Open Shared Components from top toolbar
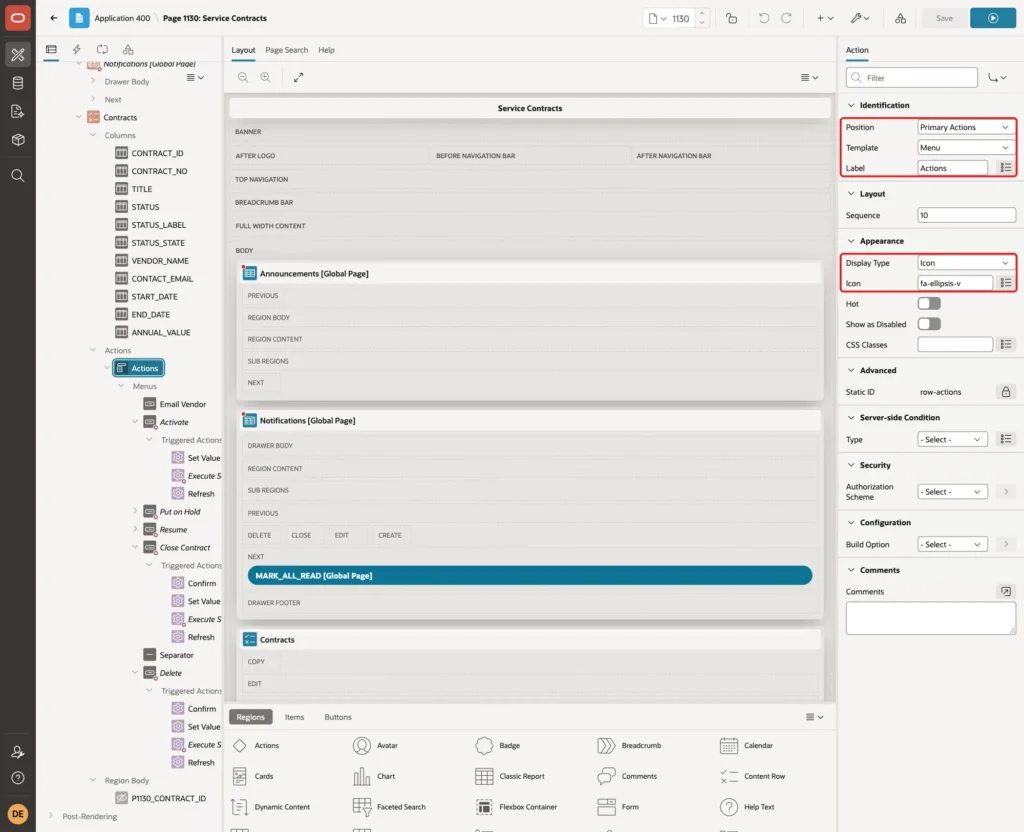Screen dimensions: 1024x832 pyautogui.click(x=900, y=18)
